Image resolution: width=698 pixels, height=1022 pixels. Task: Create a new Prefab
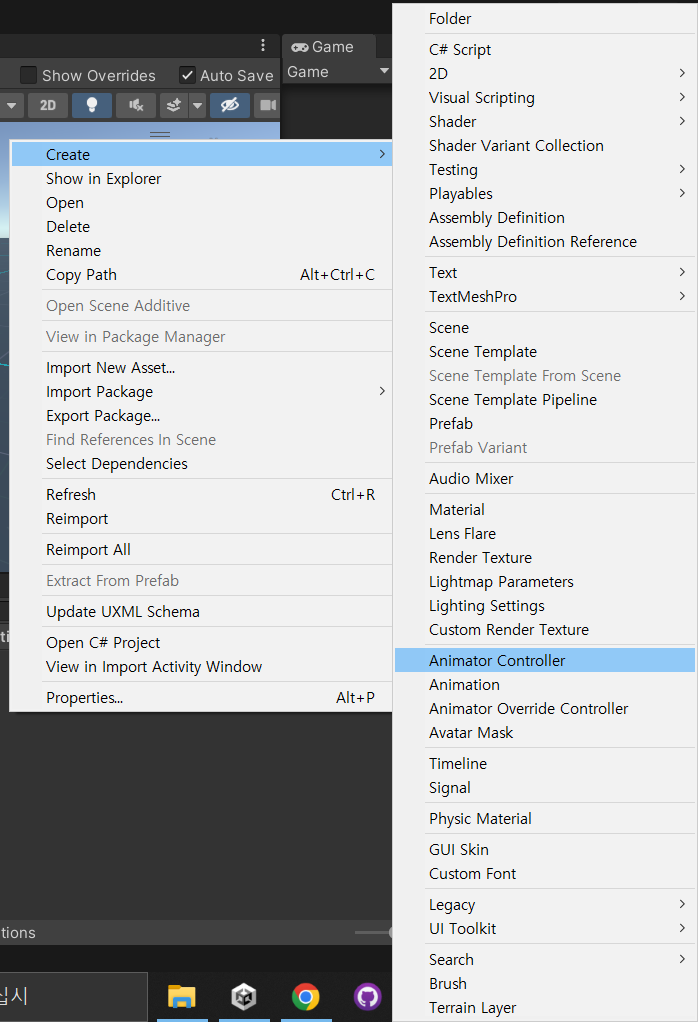(x=545, y=424)
